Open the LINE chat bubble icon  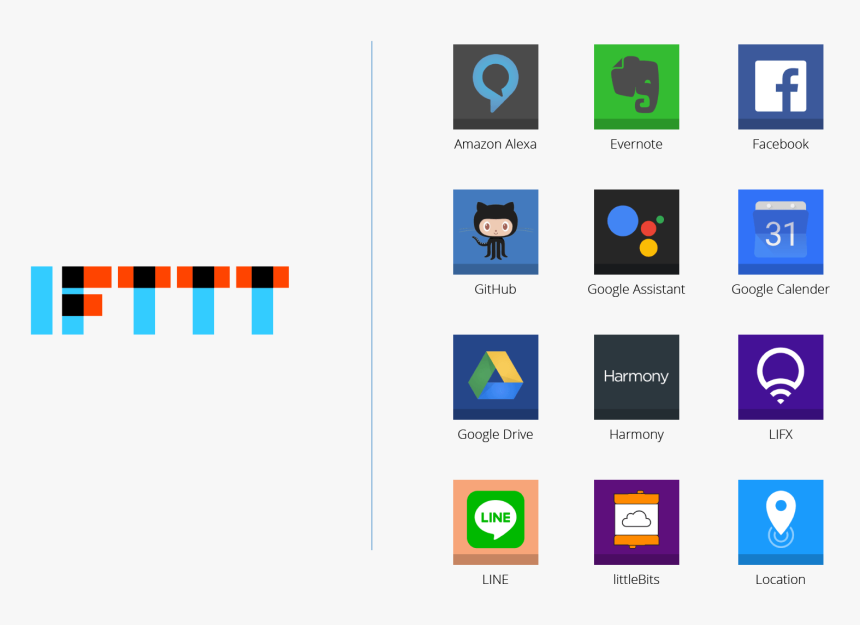tap(495, 522)
